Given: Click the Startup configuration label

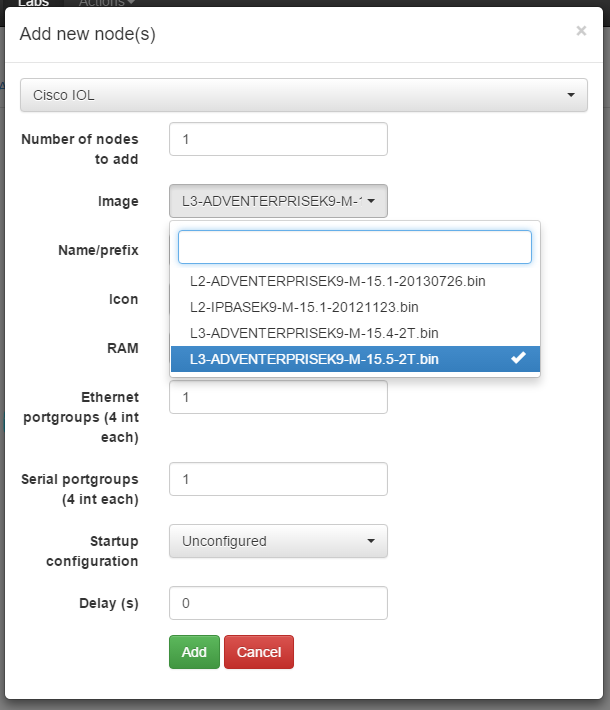Looking at the screenshot, I should coord(92,551).
